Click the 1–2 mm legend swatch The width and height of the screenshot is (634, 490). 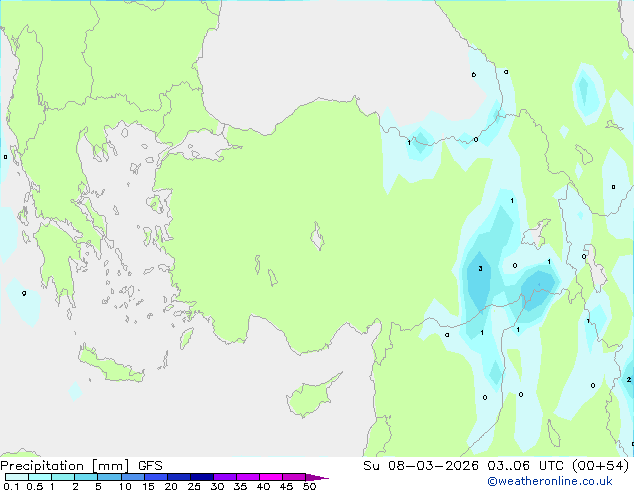[x=63, y=477]
